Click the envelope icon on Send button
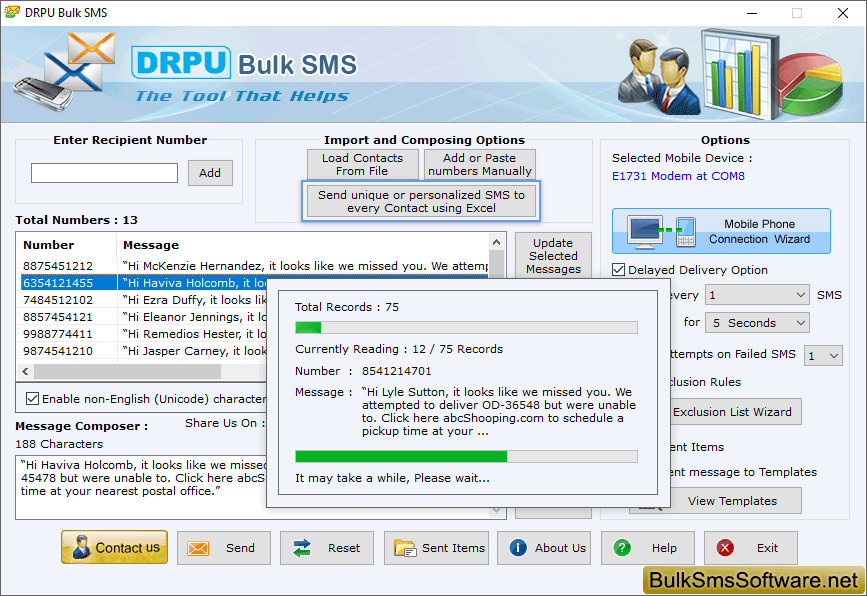The height and width of the screenshot is (596, 867). [197, 548]
